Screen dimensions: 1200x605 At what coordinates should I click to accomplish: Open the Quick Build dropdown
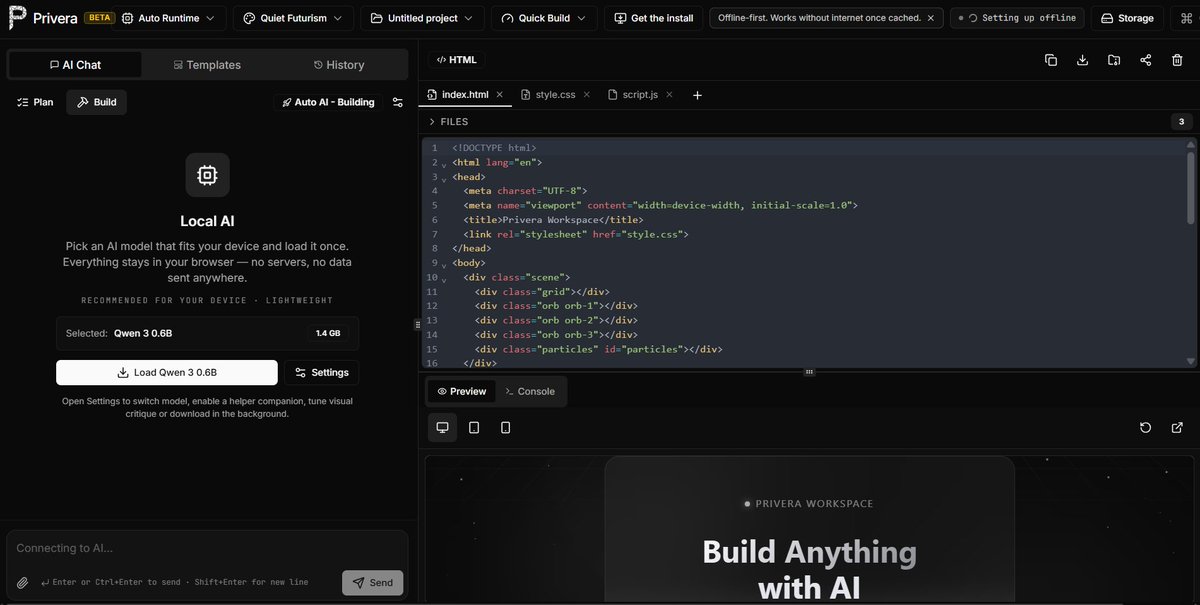[545, 18]
